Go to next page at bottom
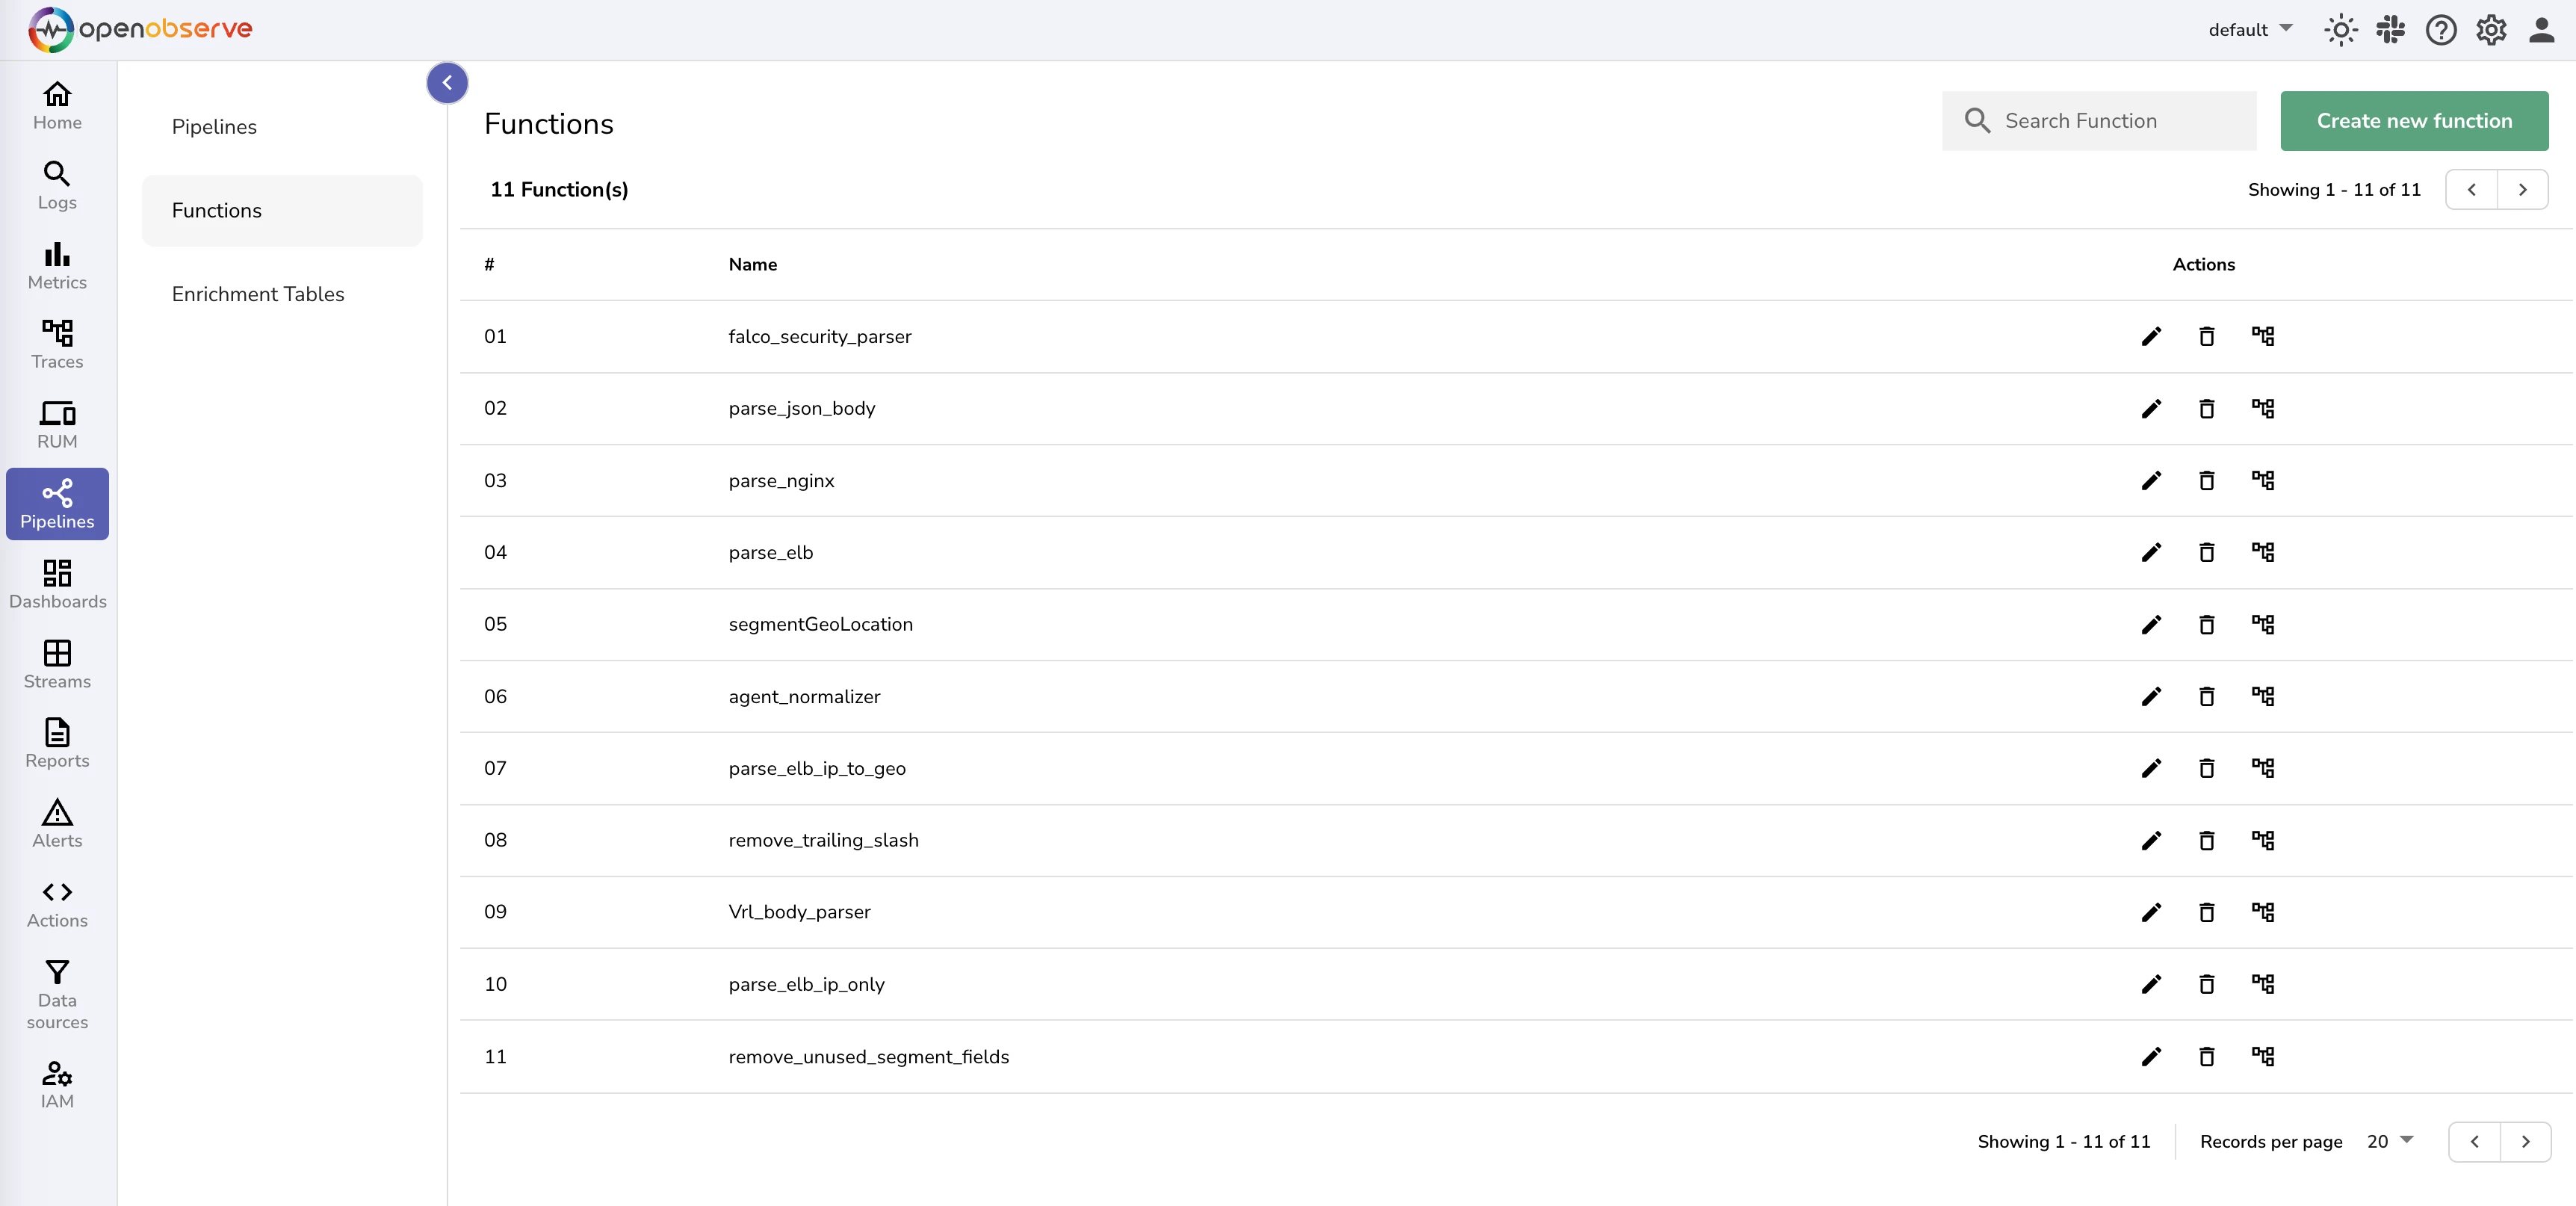 (2525, 1141)
